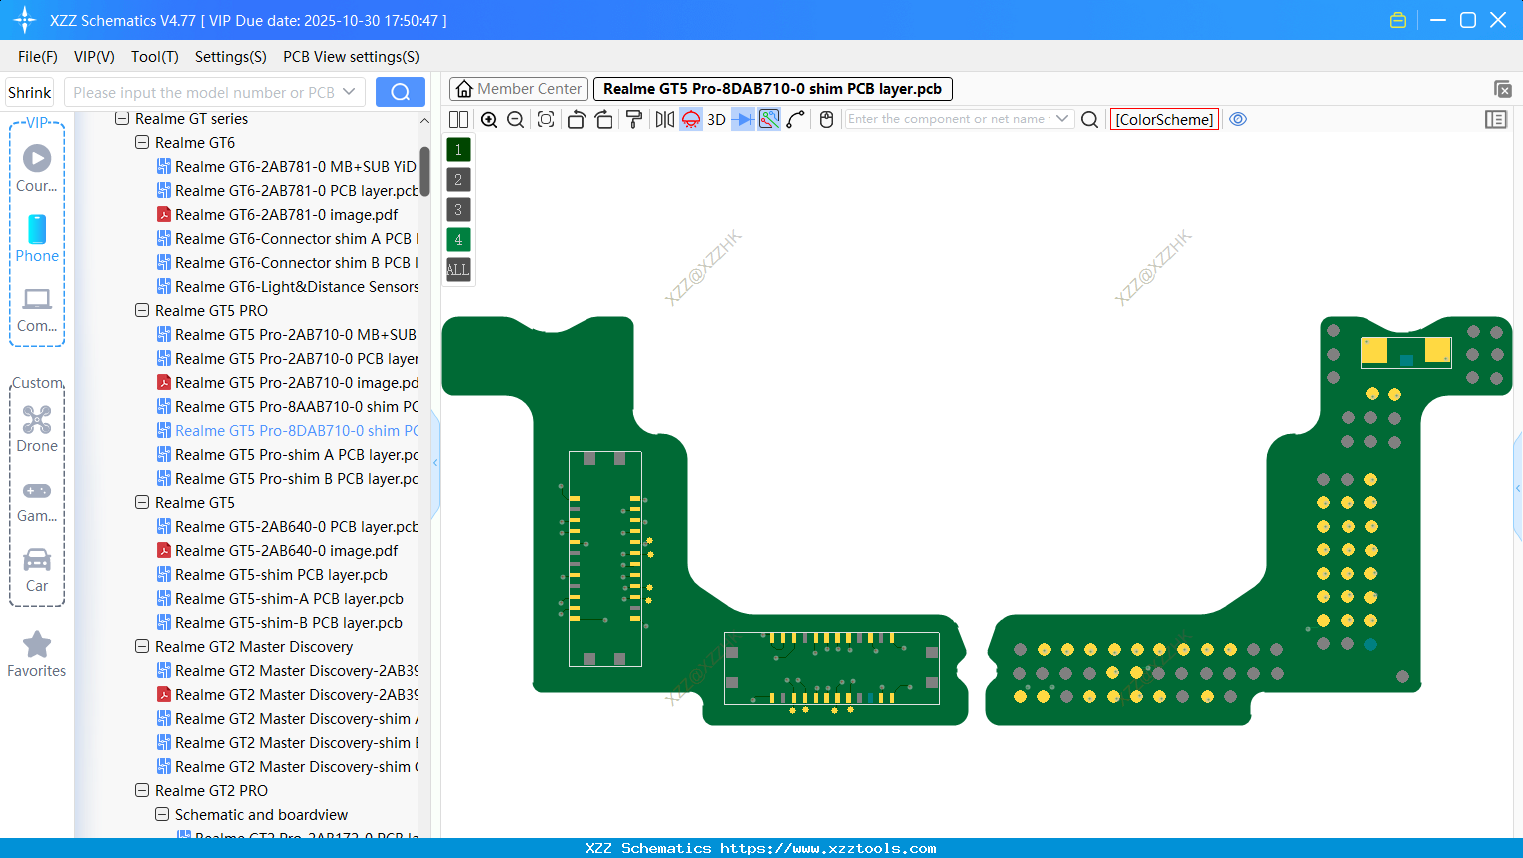Collapse the Realme GT2 Master Discovery folder
The image size is (1523, 858).
click(x=142, y=647)
